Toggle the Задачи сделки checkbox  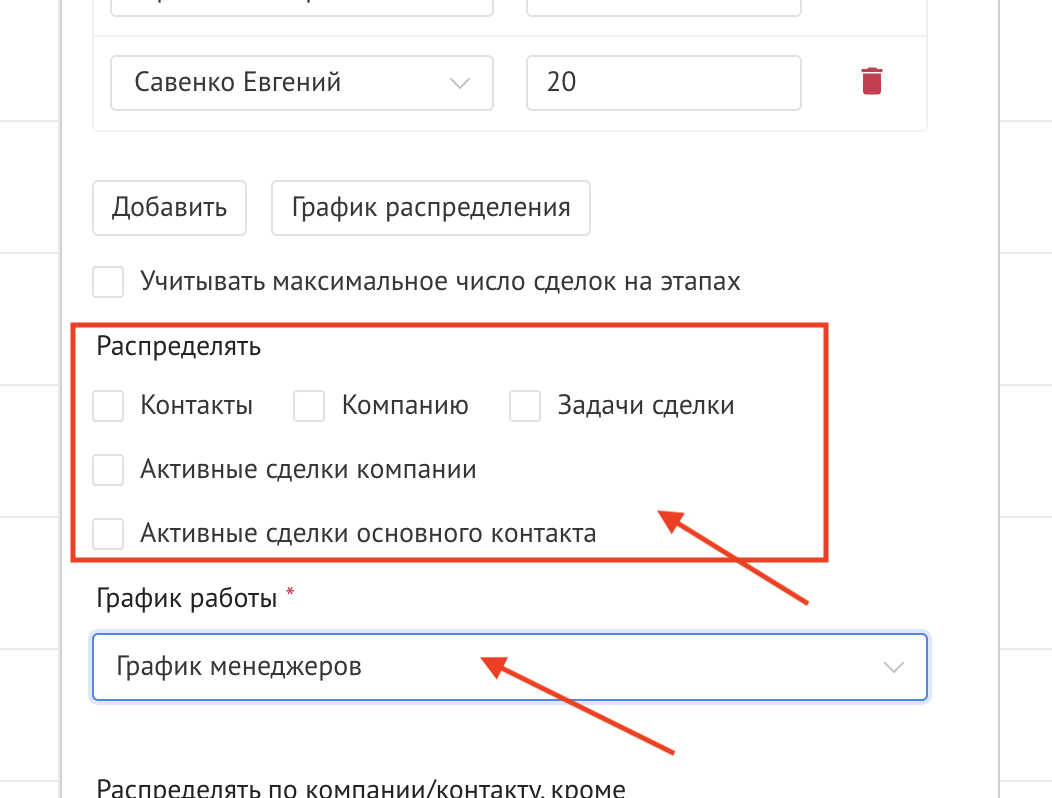pos(525,406)
